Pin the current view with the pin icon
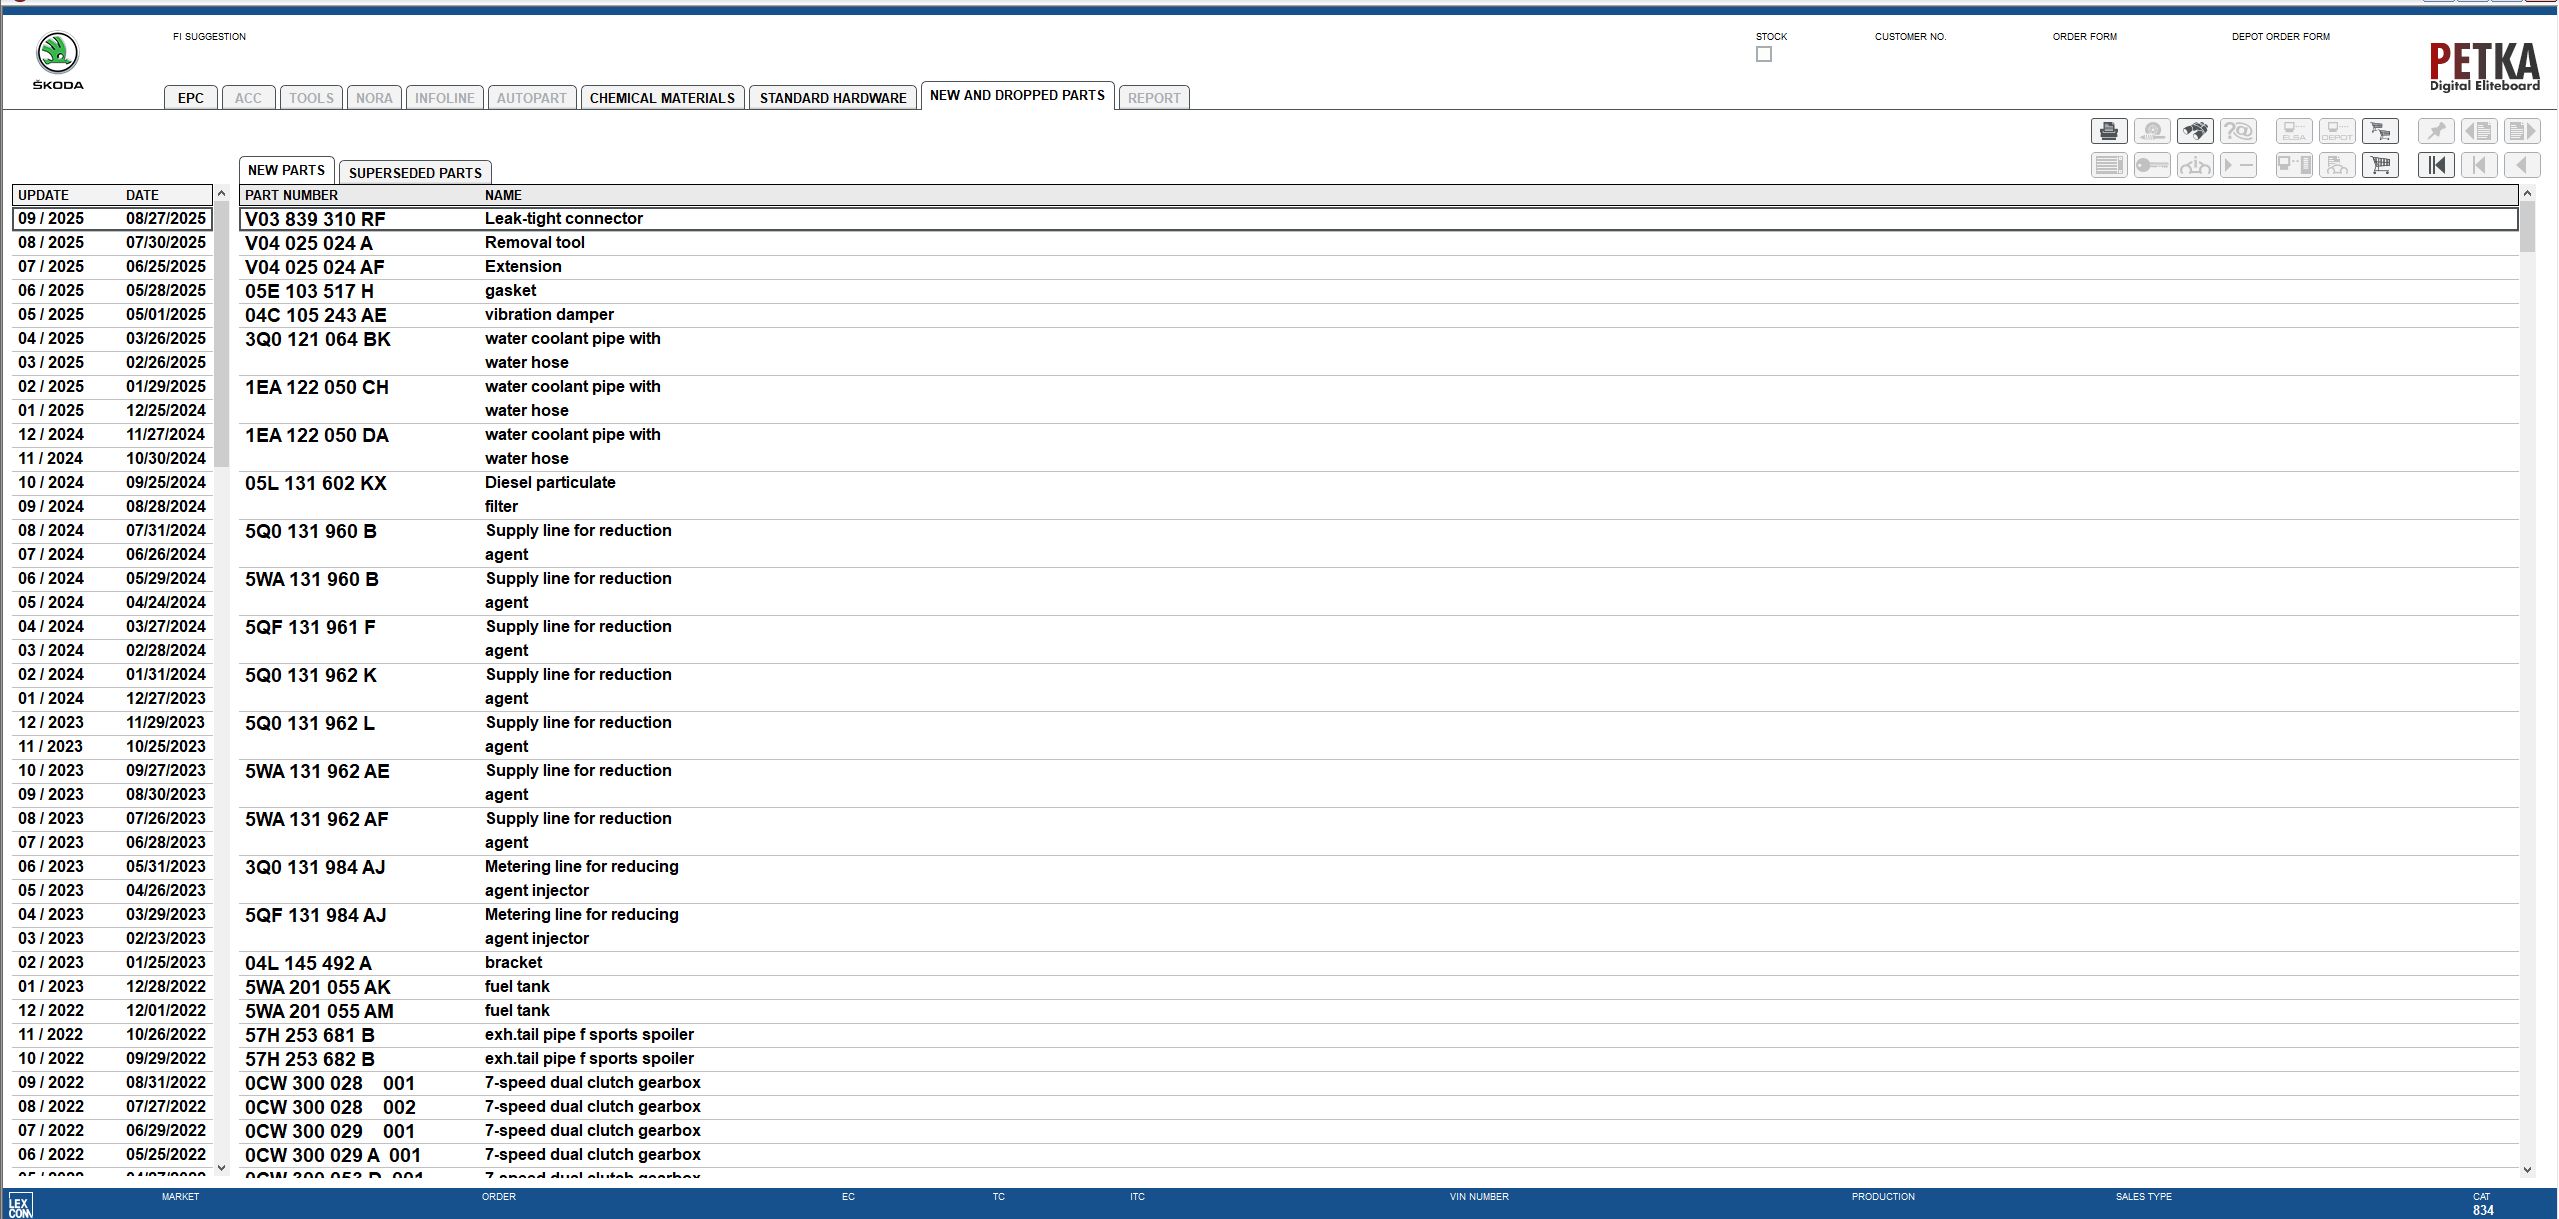The height and width of the screenshot is (1219, 2559). tap(2437, 131)
